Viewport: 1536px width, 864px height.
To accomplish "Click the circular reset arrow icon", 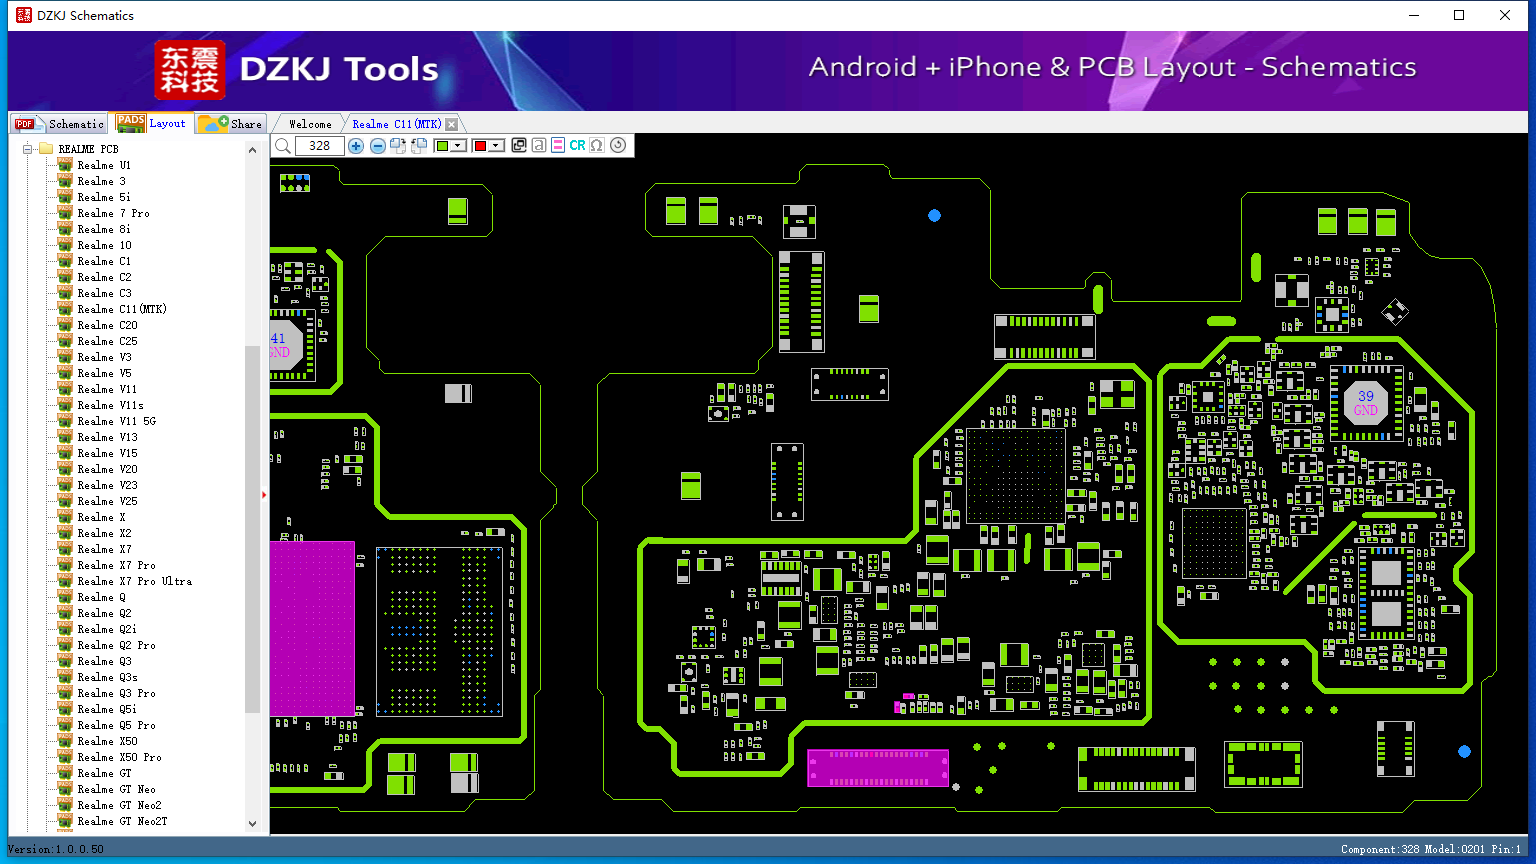I will [618, 146].
